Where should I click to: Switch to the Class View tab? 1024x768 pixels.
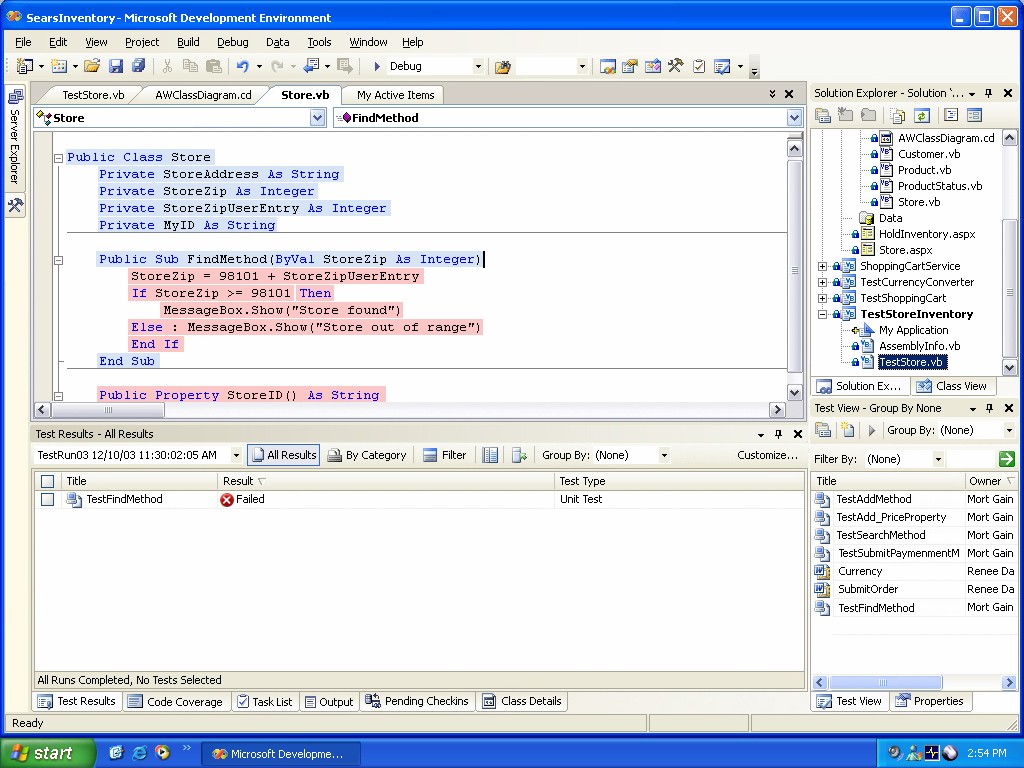(953, 386)
